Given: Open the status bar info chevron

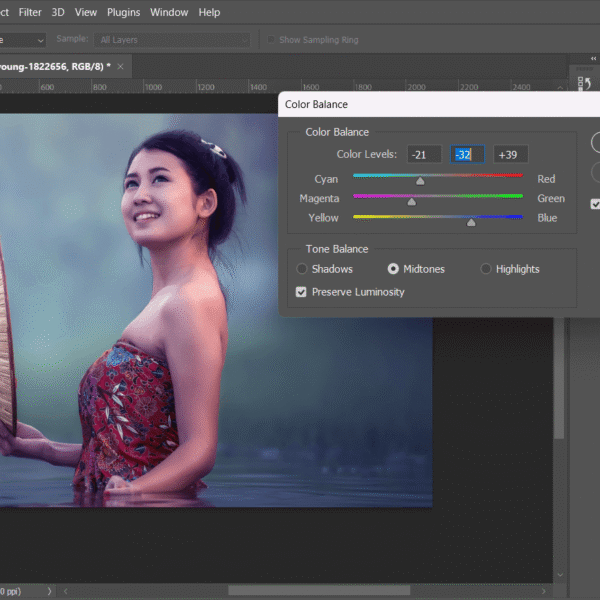Looking at the screenshot, I should point(49,591).
